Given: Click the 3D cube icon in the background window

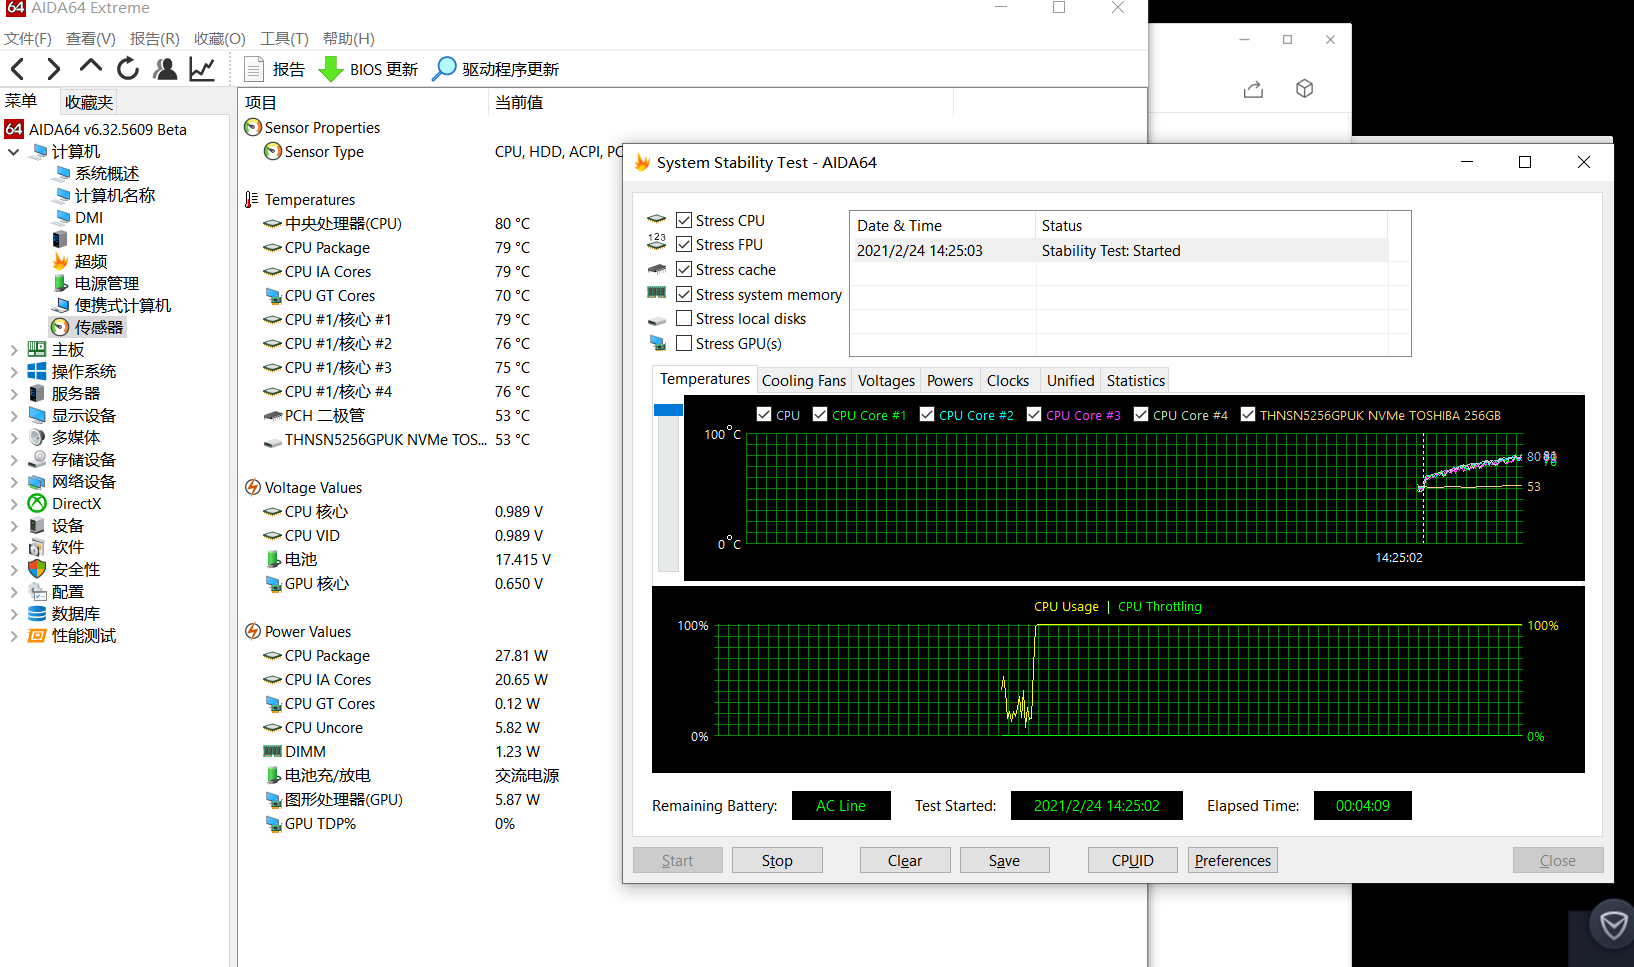Looking at the screenshot, I should (x=1304, y=89).
